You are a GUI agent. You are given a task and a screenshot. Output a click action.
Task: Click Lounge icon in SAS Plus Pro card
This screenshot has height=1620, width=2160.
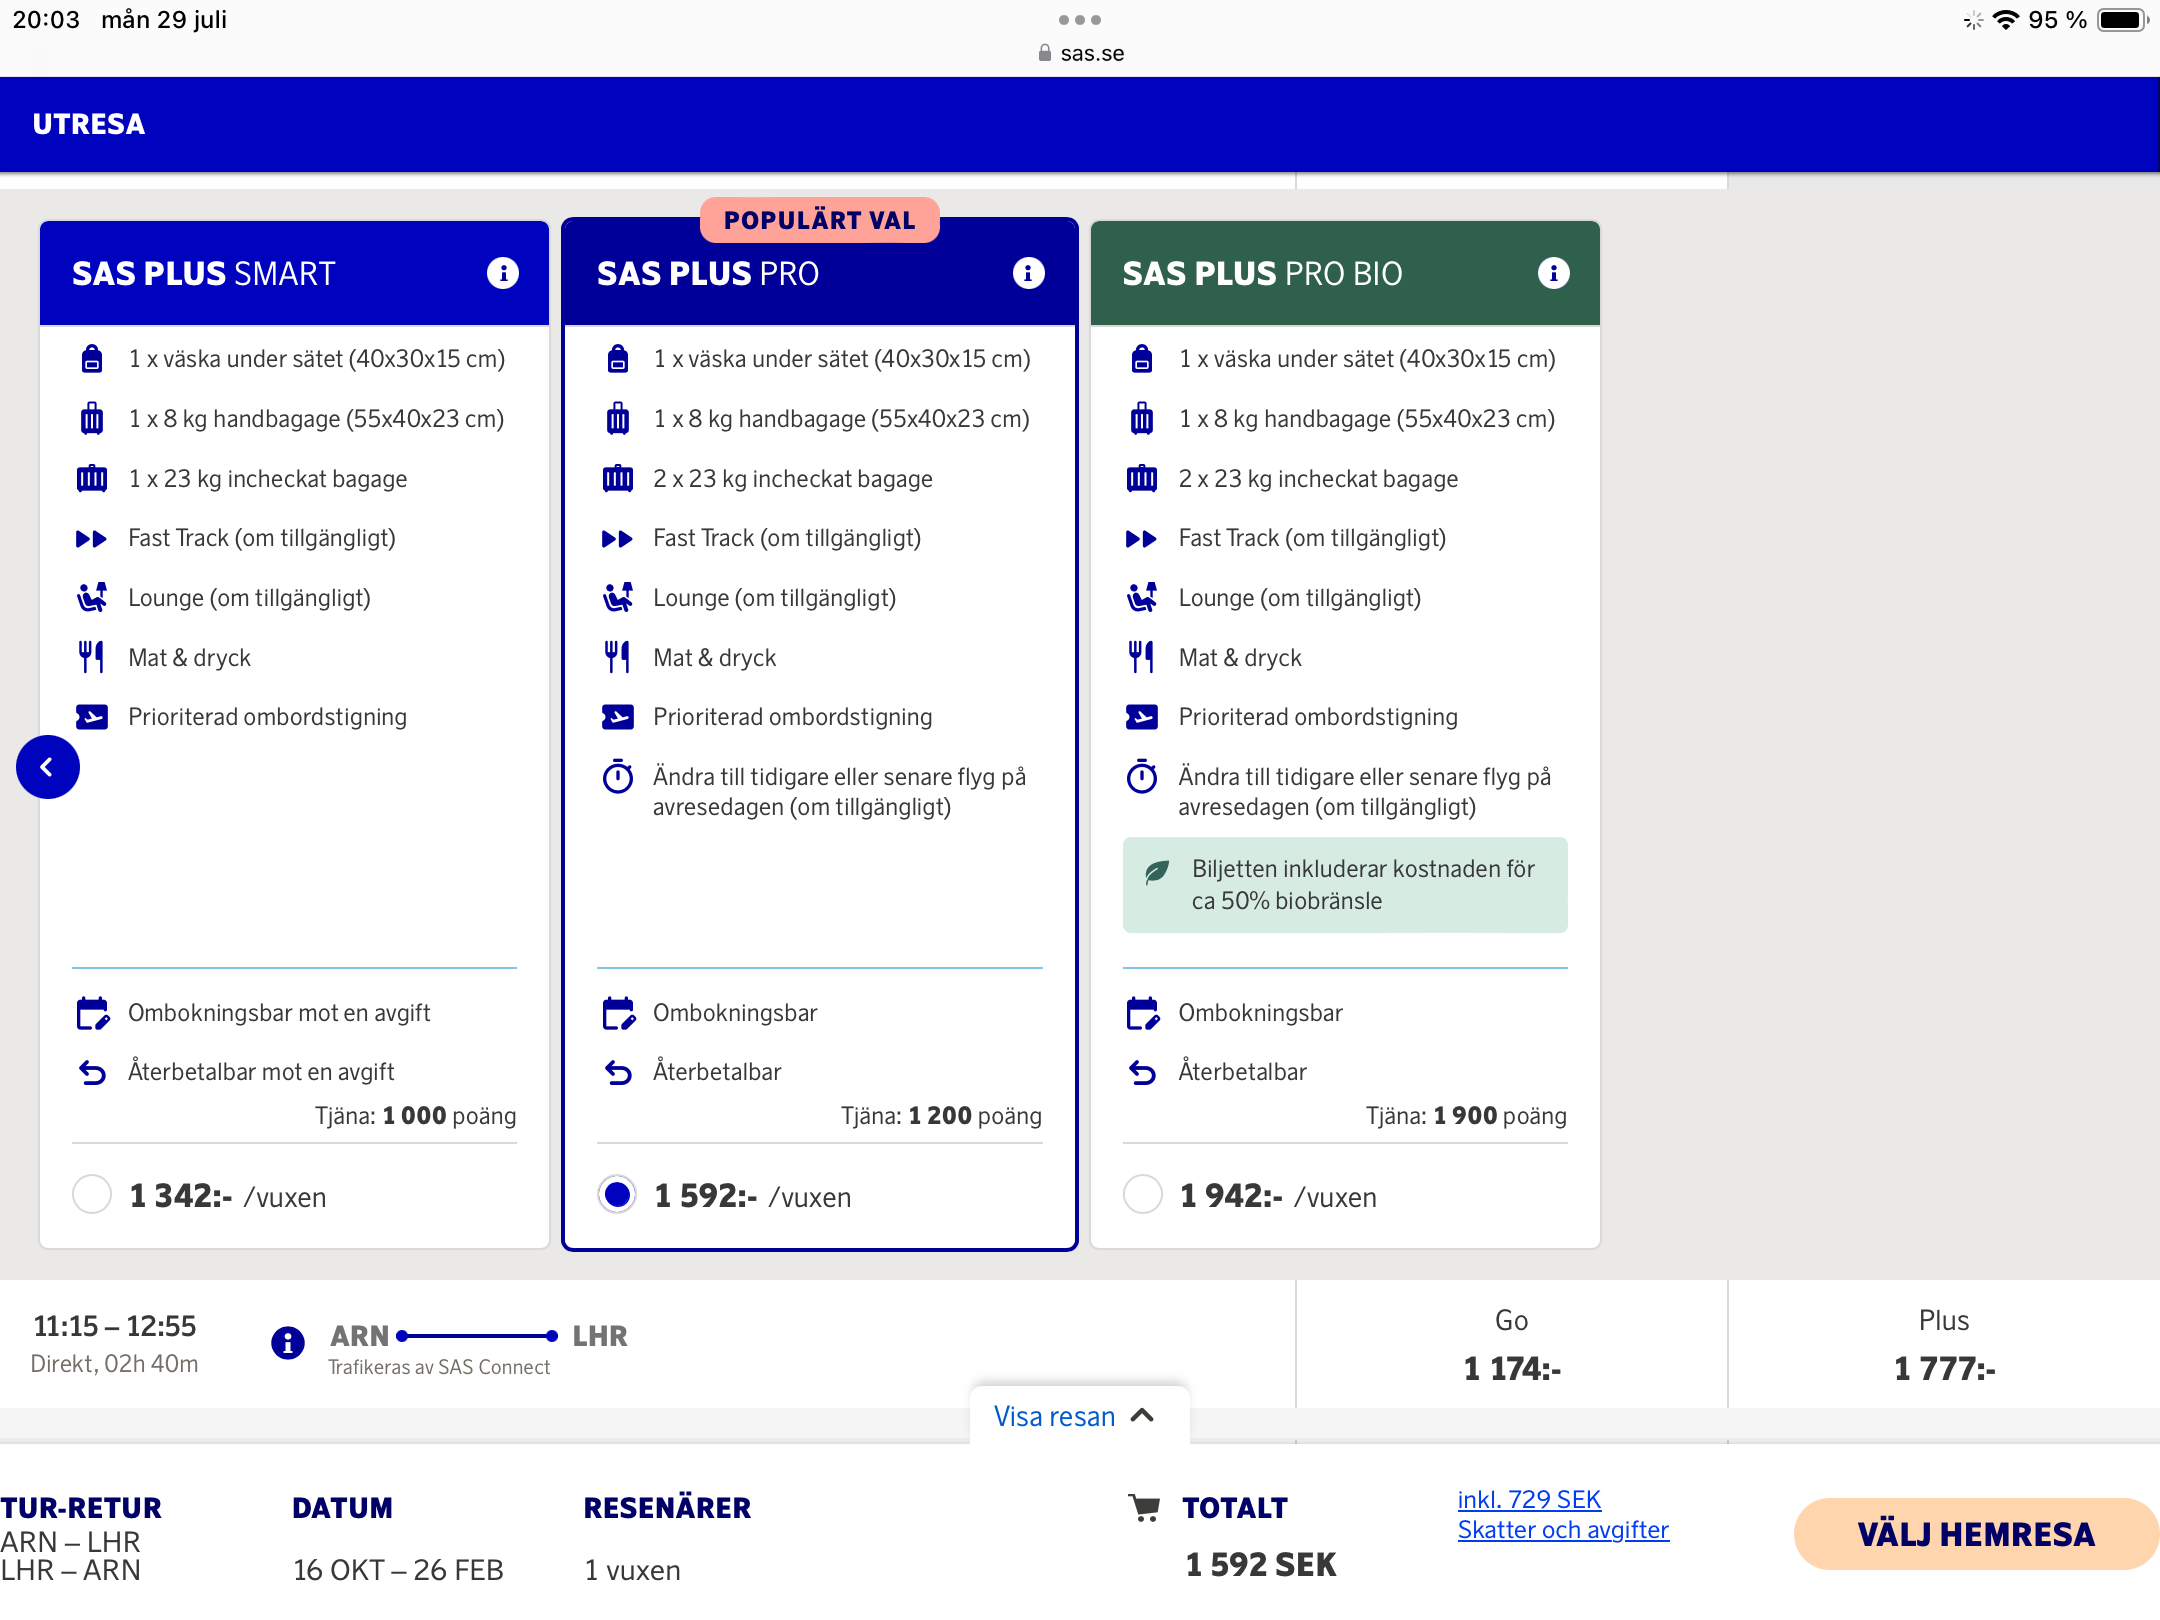617,598
